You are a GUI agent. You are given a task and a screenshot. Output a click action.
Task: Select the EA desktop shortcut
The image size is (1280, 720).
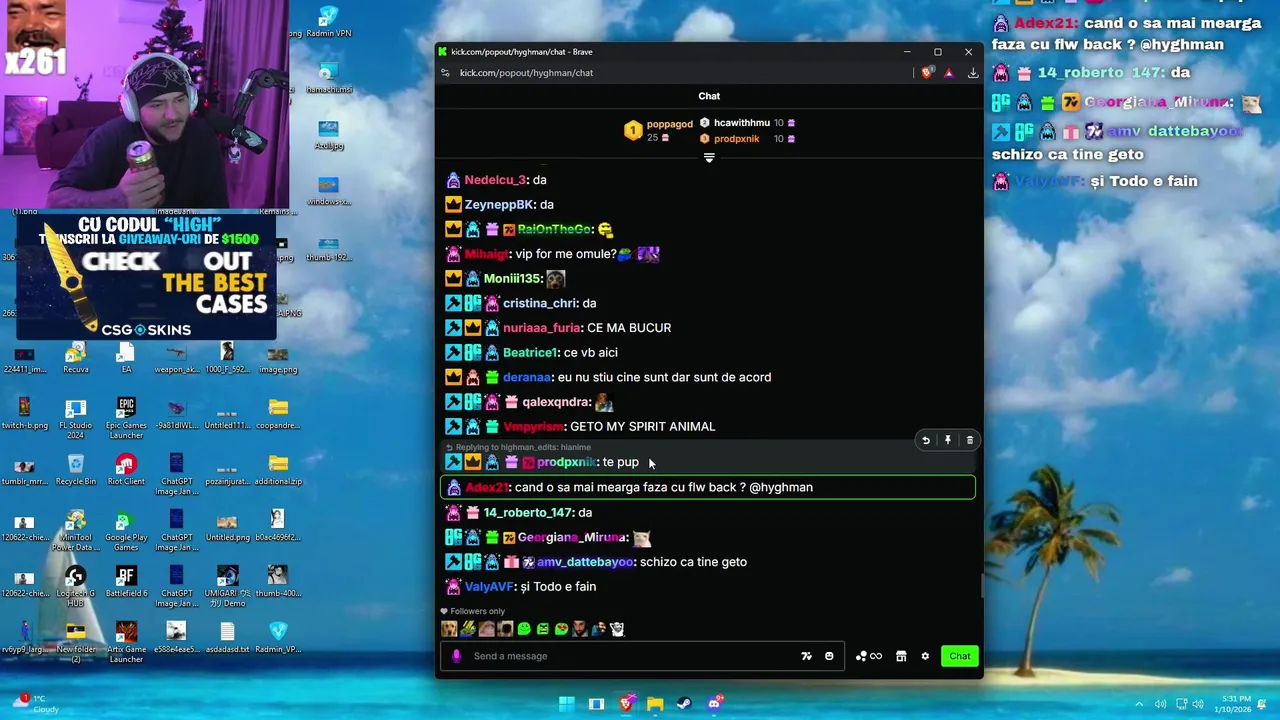click(x=126, y=357)
